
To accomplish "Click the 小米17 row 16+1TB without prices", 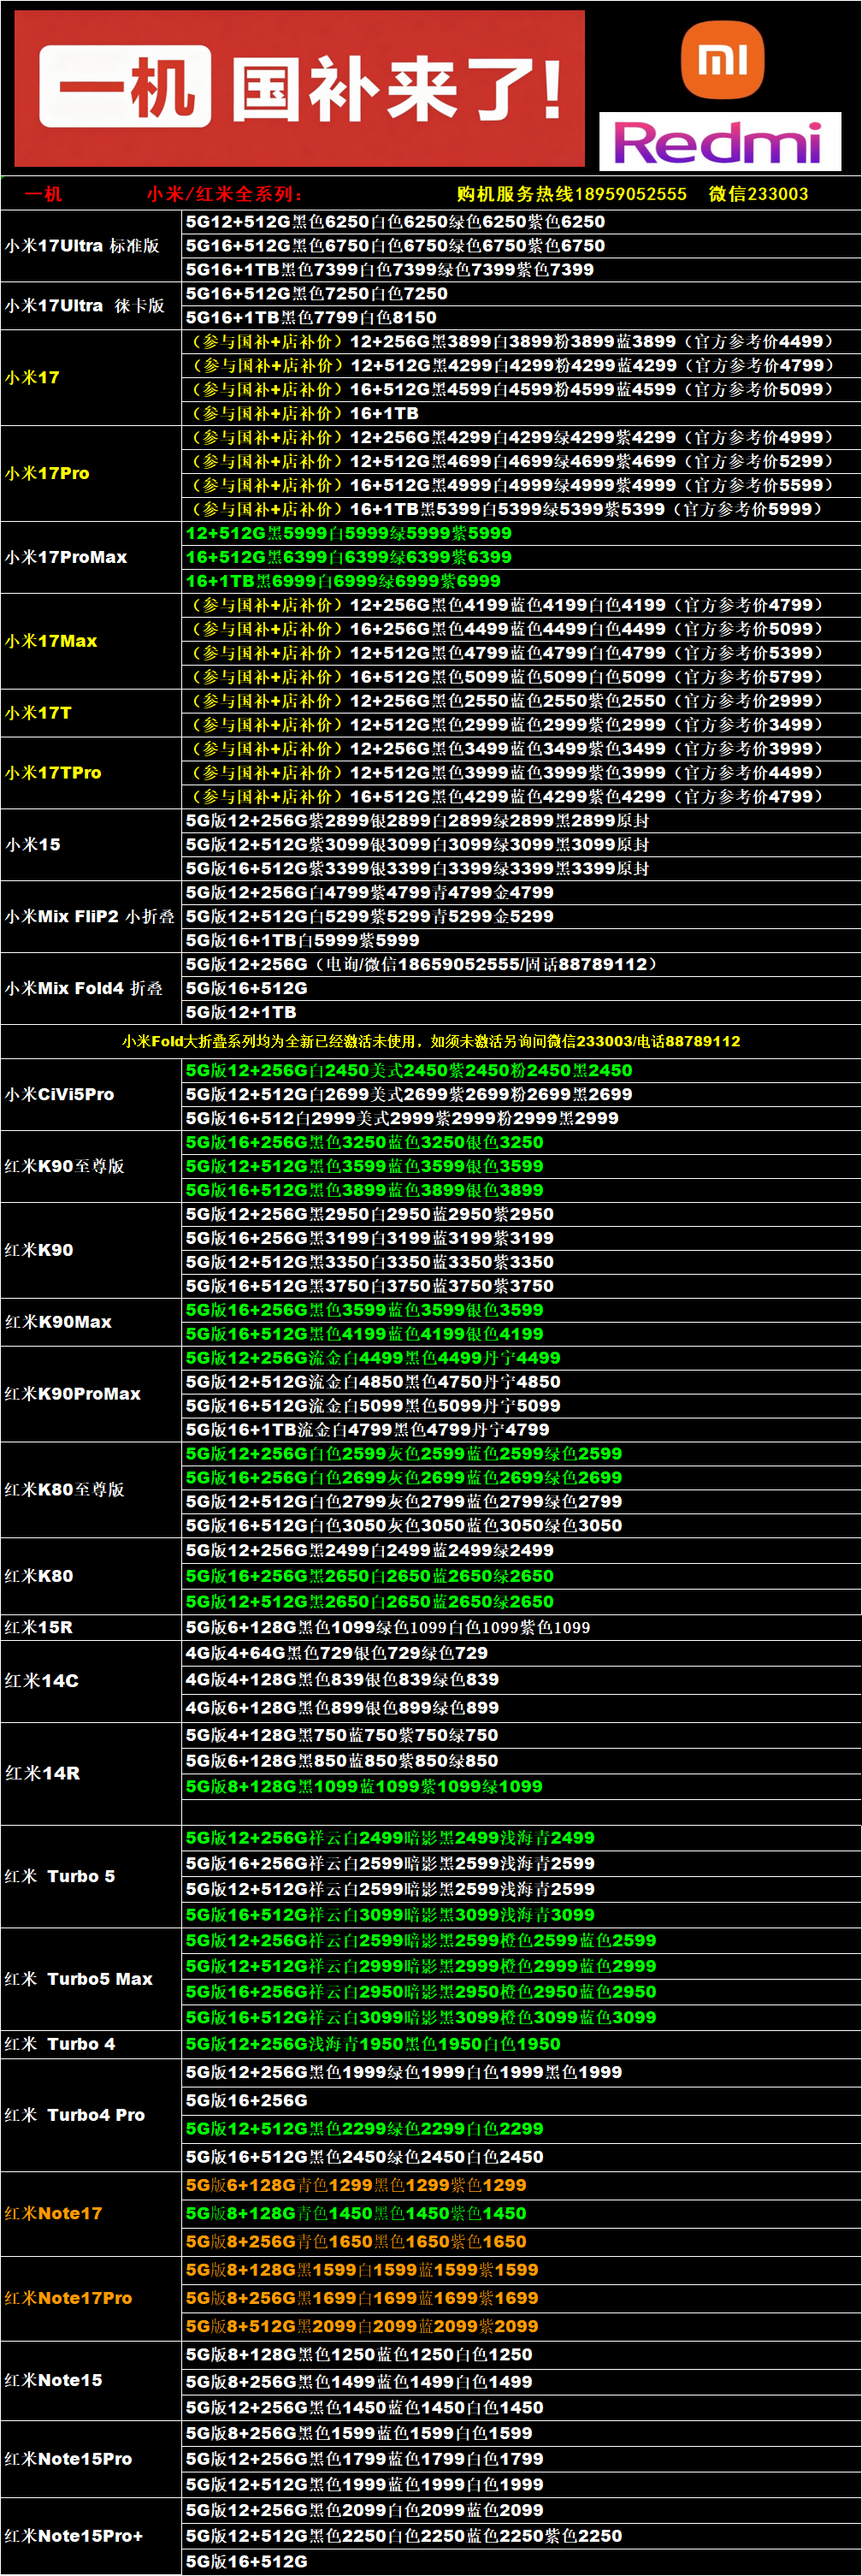I will 521,414.
